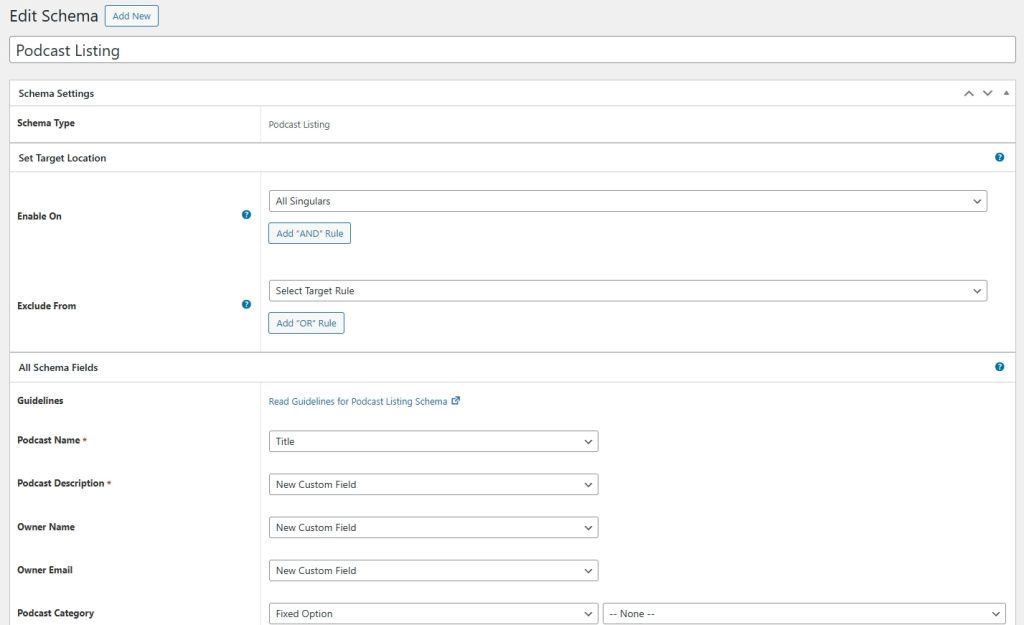Click help icon next to Enable On
Screen dimensions: 1024x625
[246, 214]
